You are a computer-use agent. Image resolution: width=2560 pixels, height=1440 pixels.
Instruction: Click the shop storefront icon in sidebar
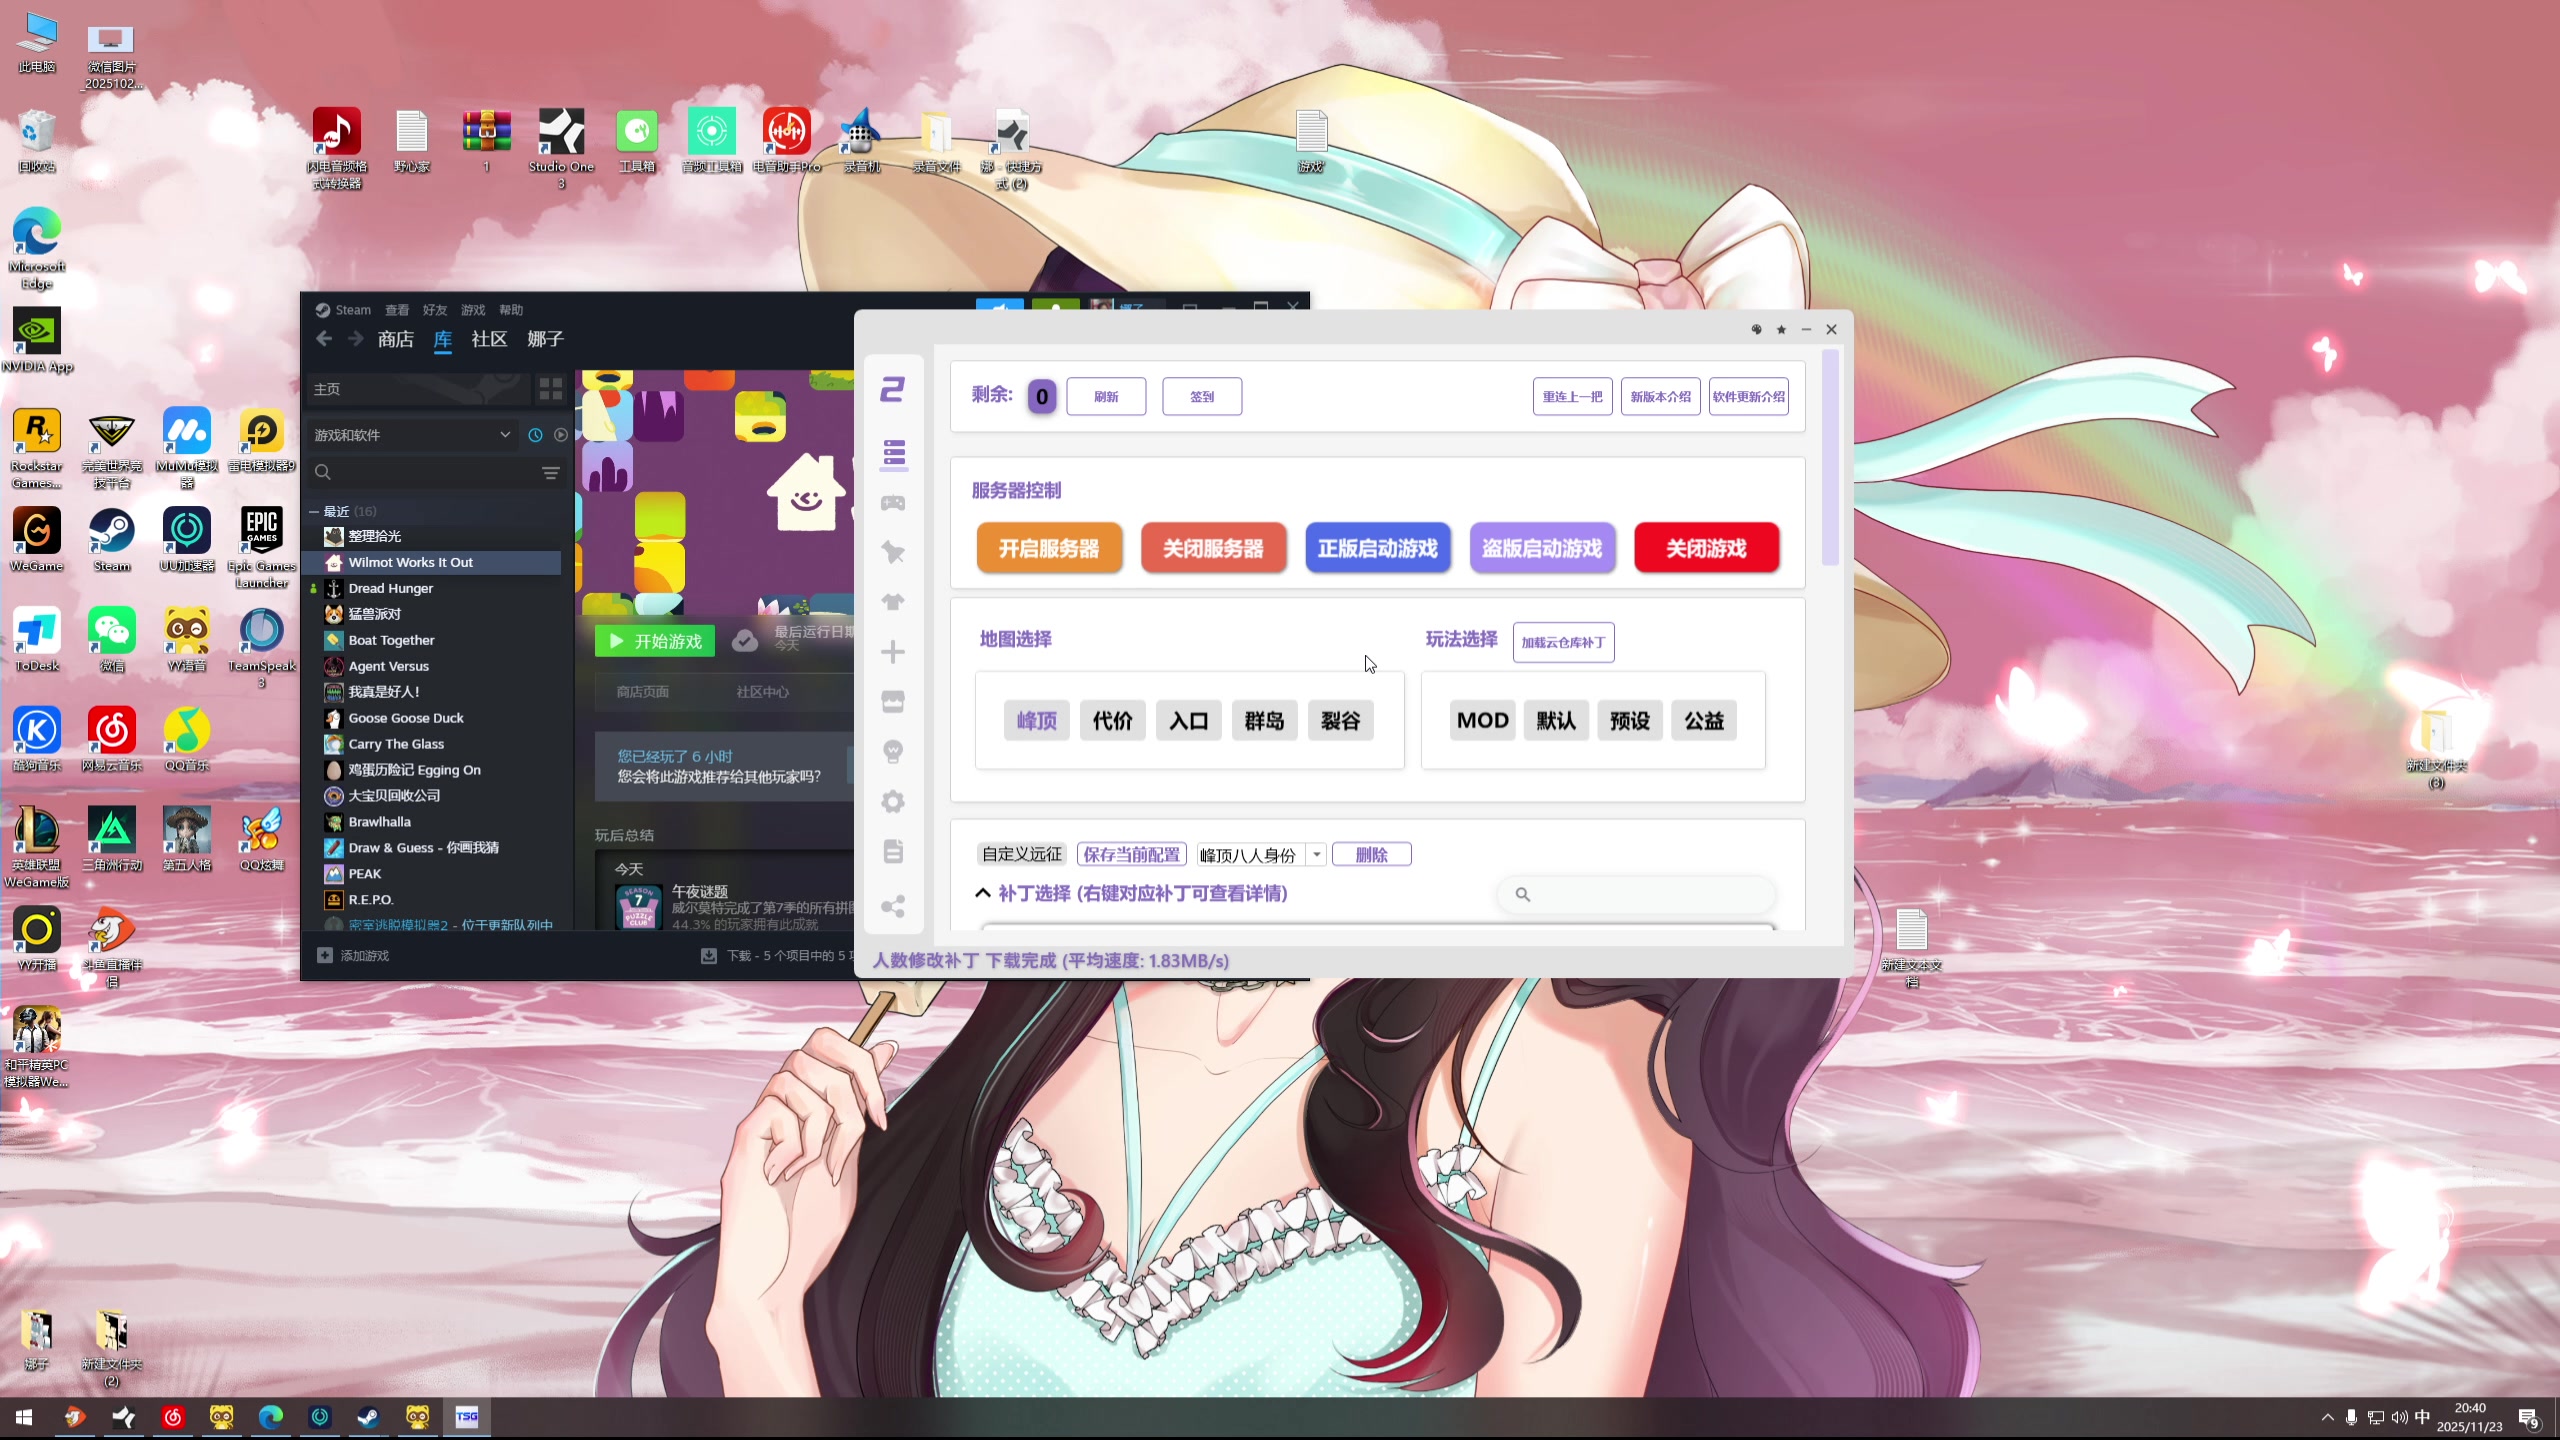pos(893,702)
